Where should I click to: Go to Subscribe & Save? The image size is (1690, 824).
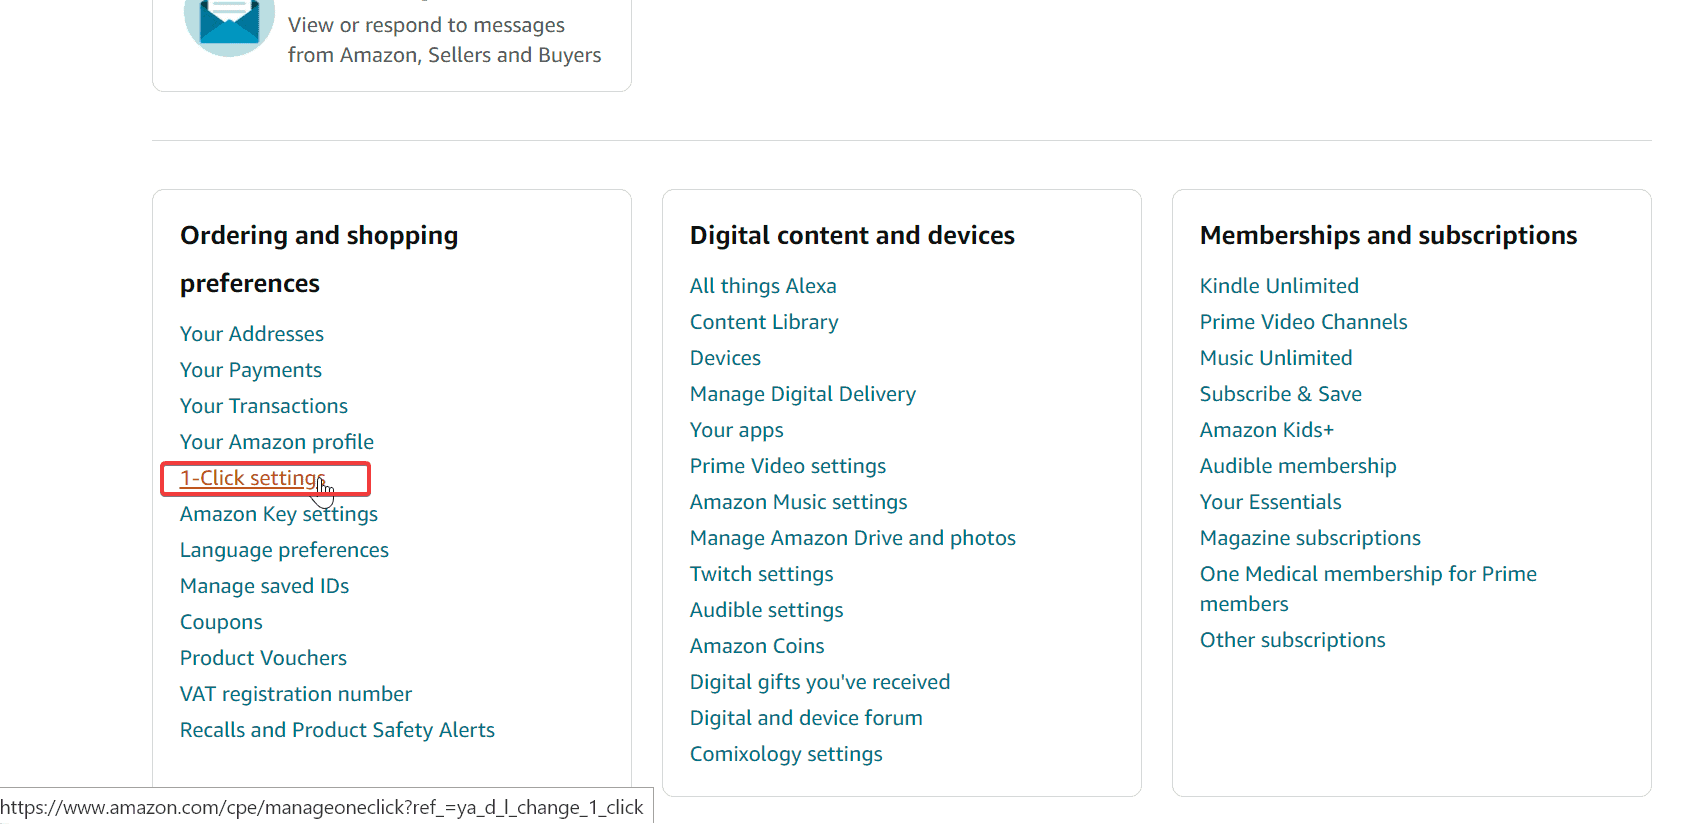pyautogui.click(x=1281, y=394)
